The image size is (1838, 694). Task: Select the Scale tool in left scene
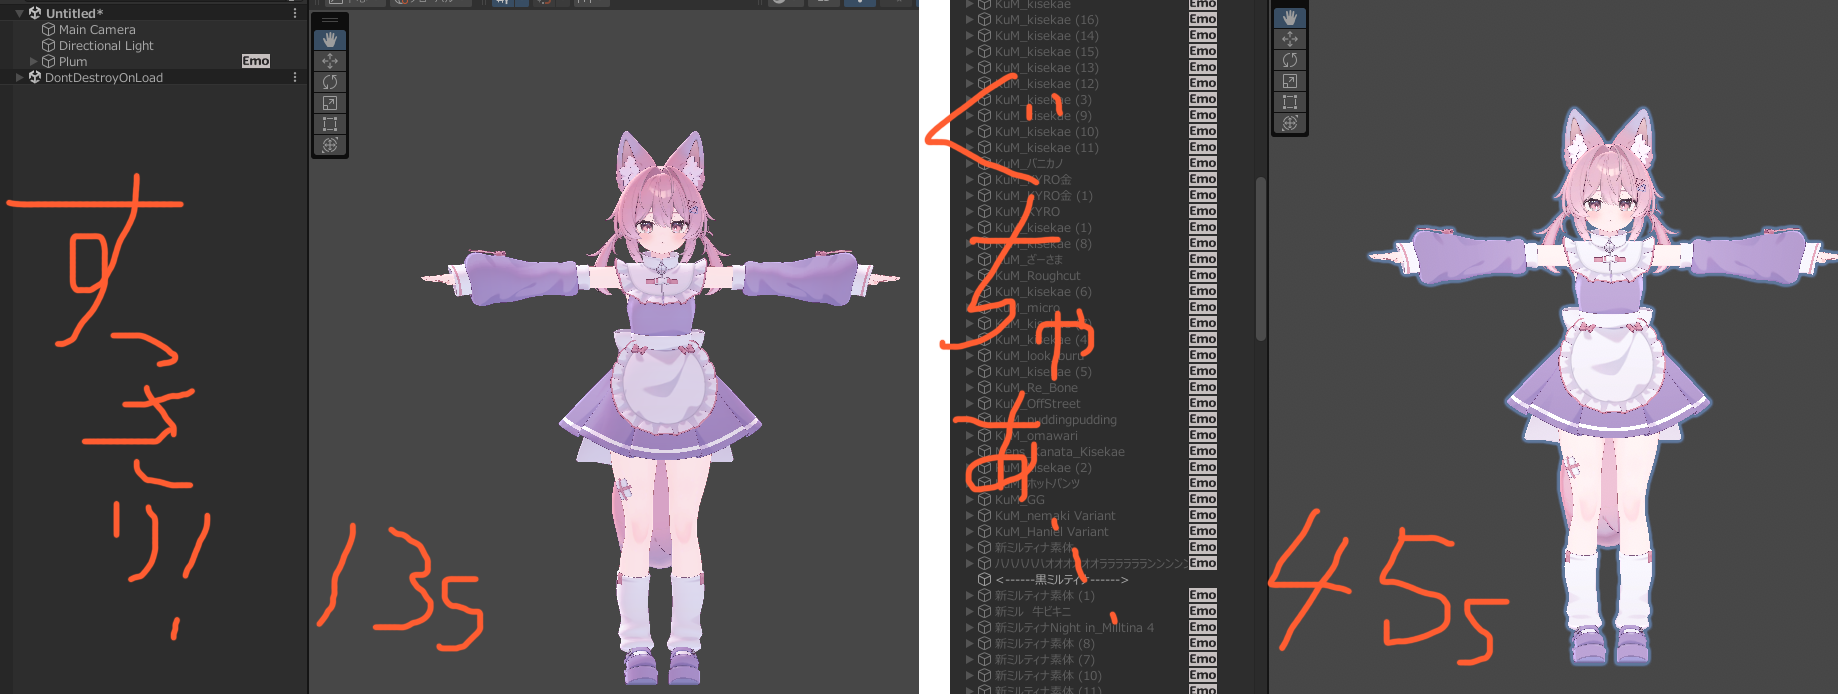pos(330,103)
